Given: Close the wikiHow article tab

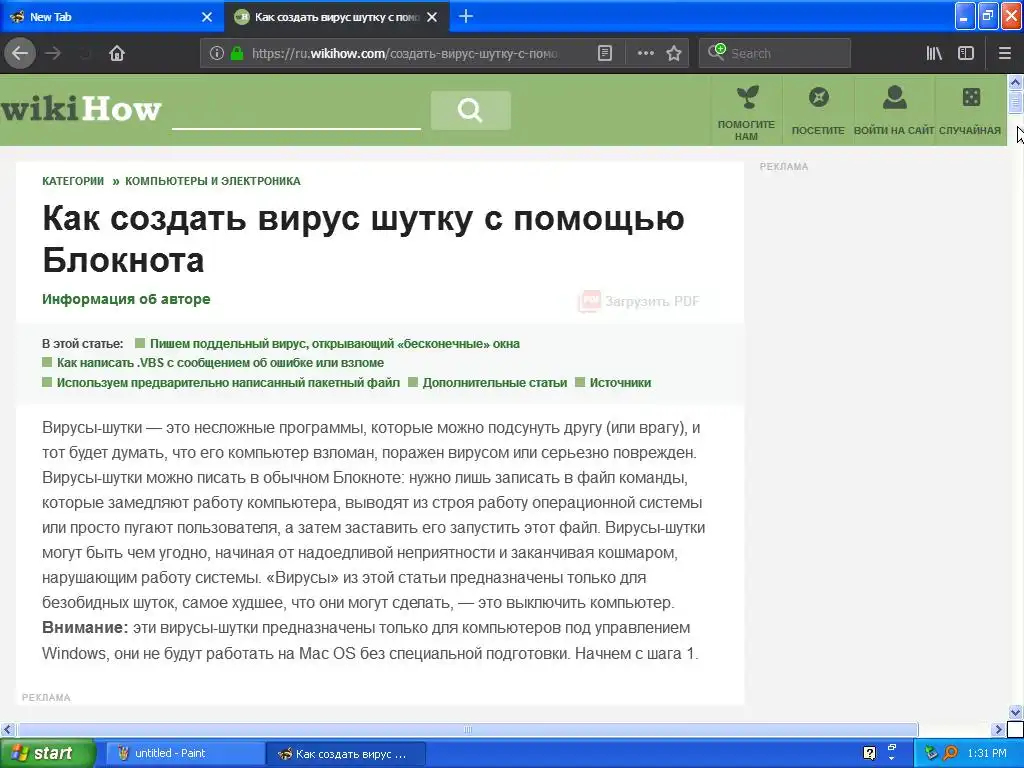Looking at the screenshot, I should click(x=432, y=17).
